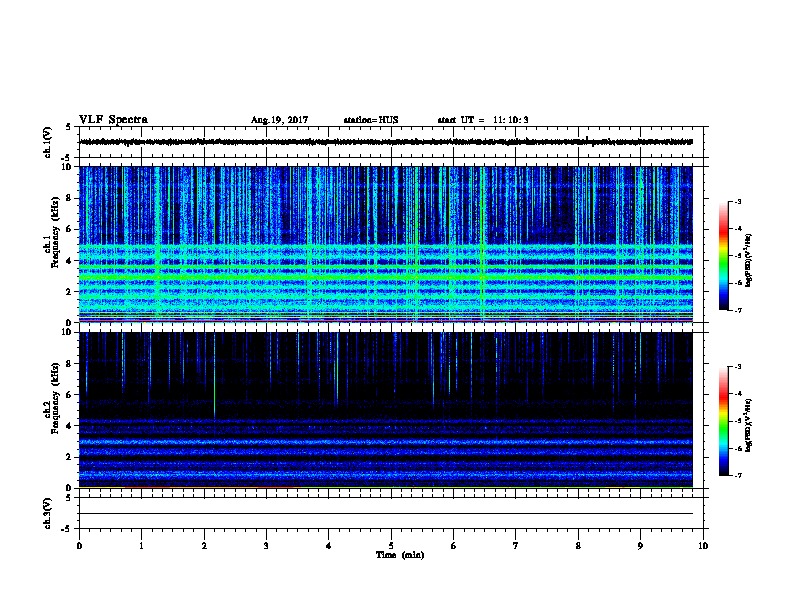
Task: Click the time axis tick label "4"
Action: [329, 546]
